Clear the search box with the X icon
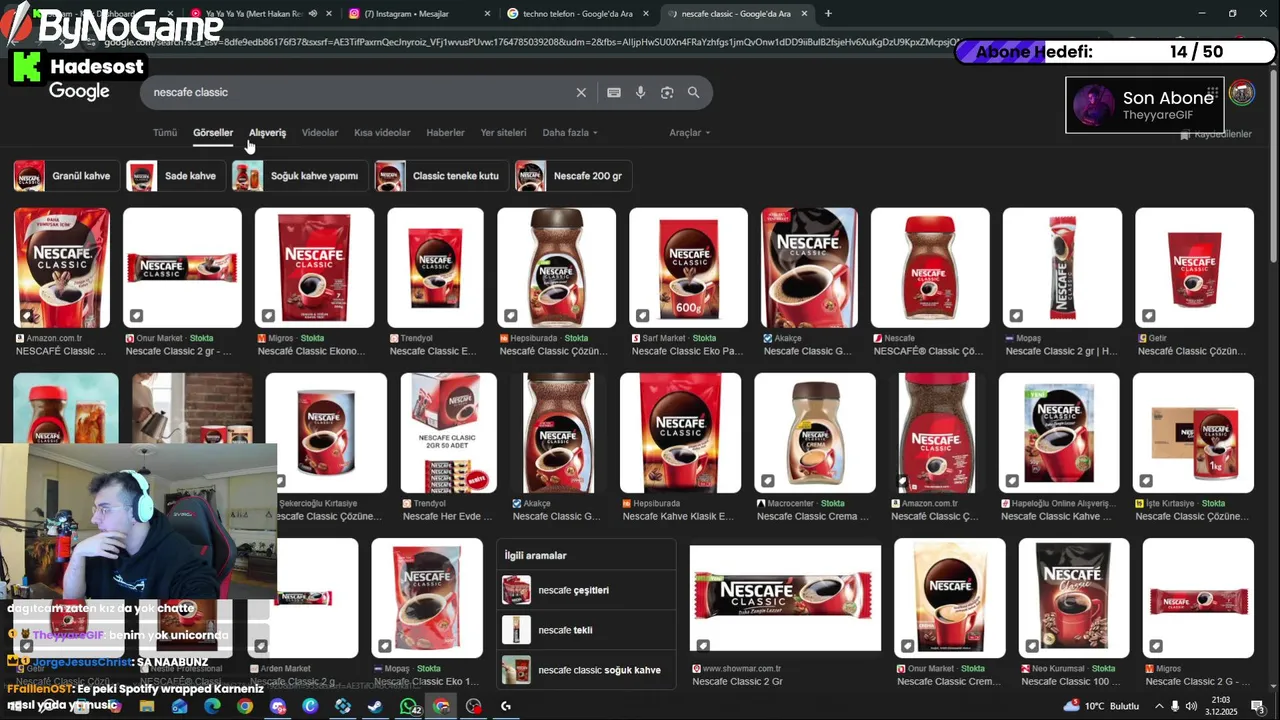This screenshot has height=720, width=1280. point(581,92)
